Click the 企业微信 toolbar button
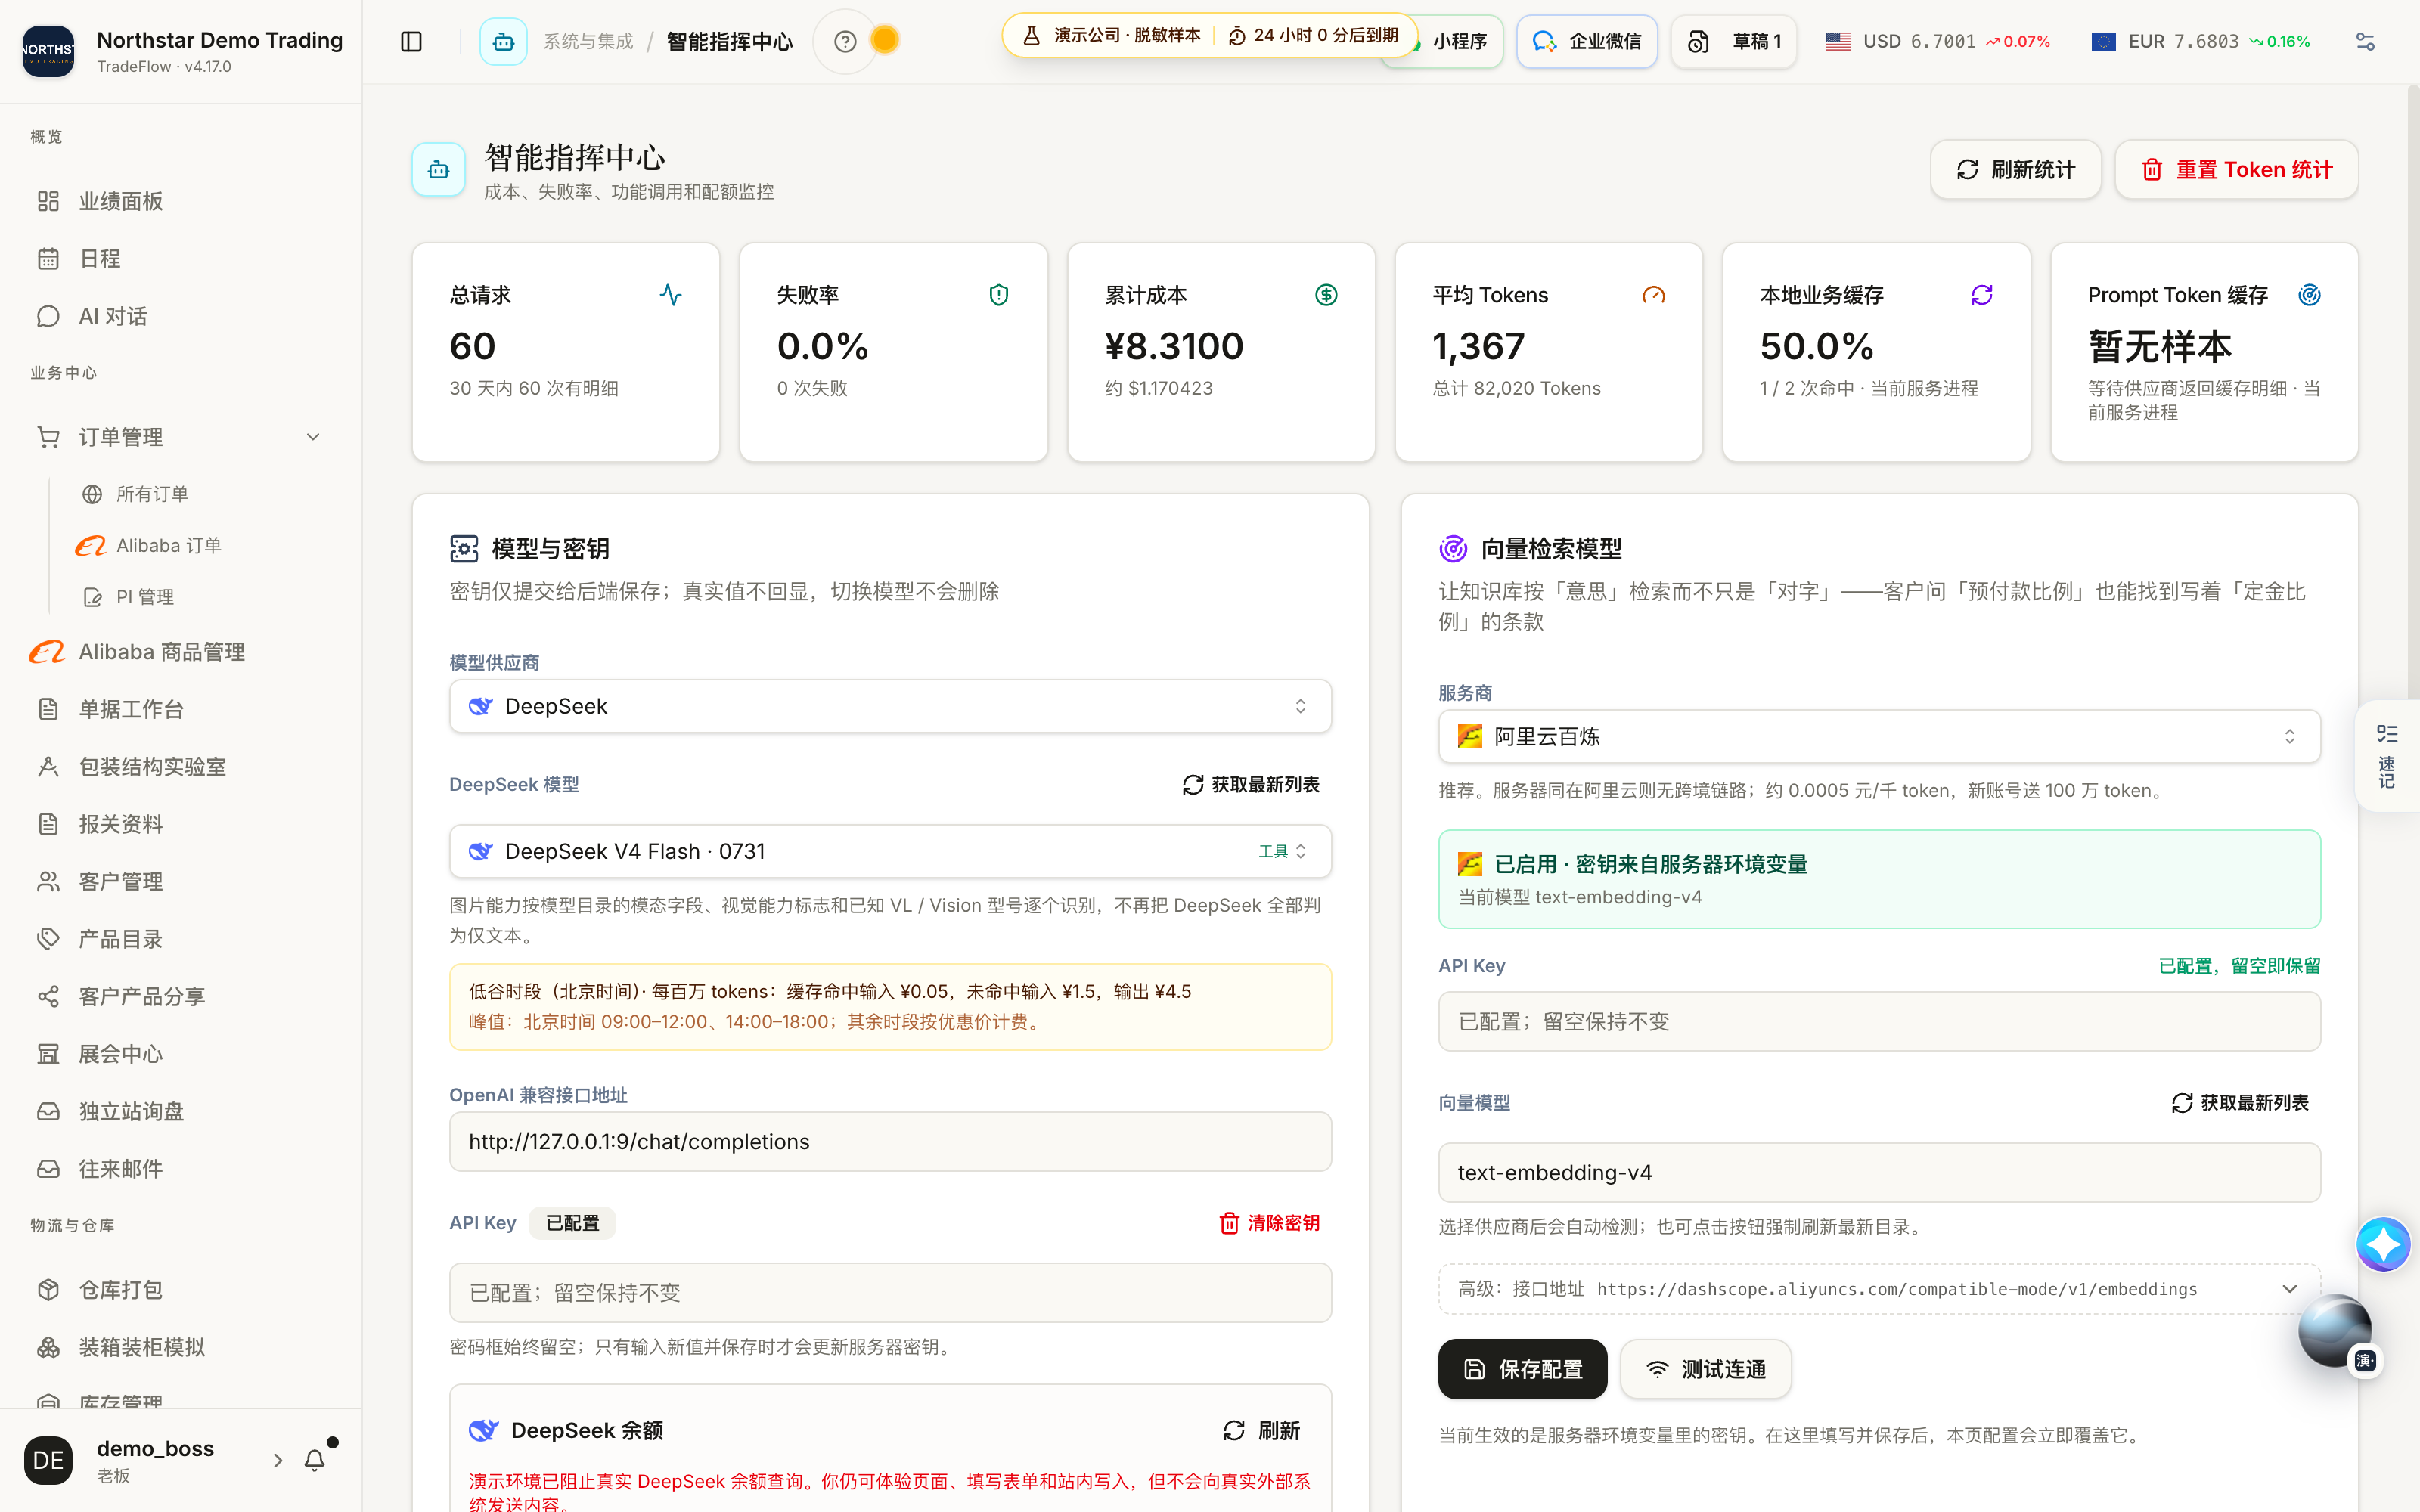Image resolution: width=2420 pixels, height=1512 pixels. tap(1586, 41)
